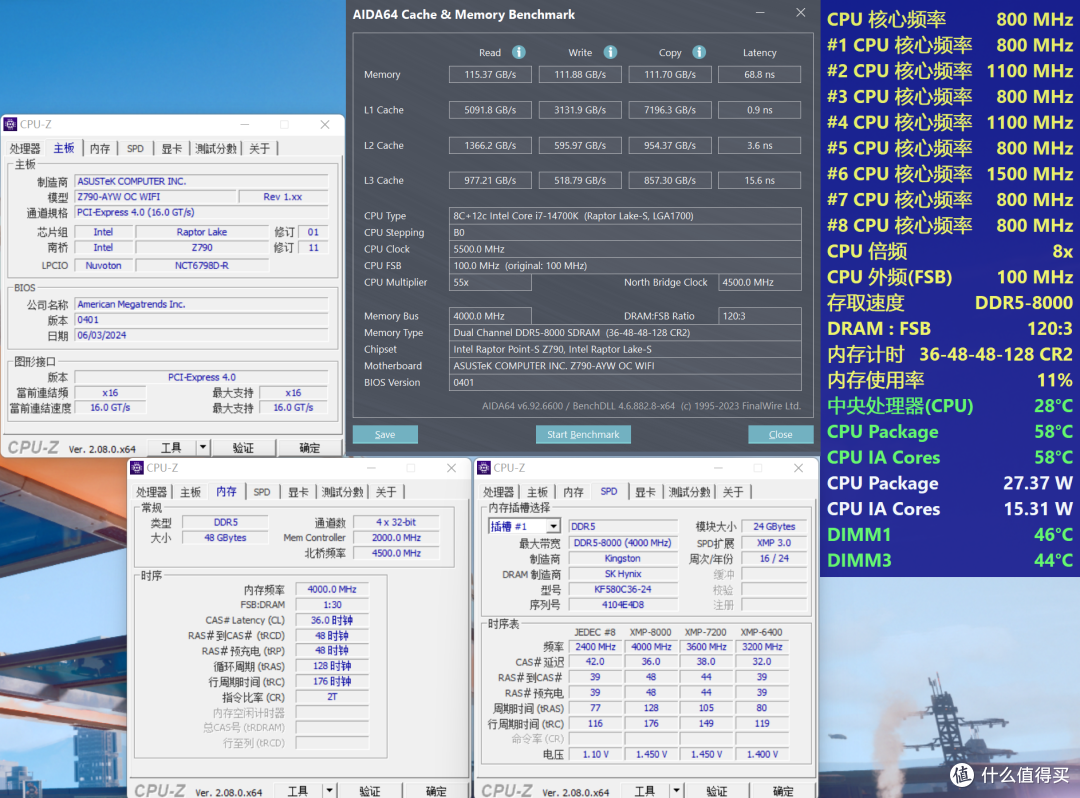
Task: Click SPD extension XMP 3.0 field
Action: tap(774, 543)
